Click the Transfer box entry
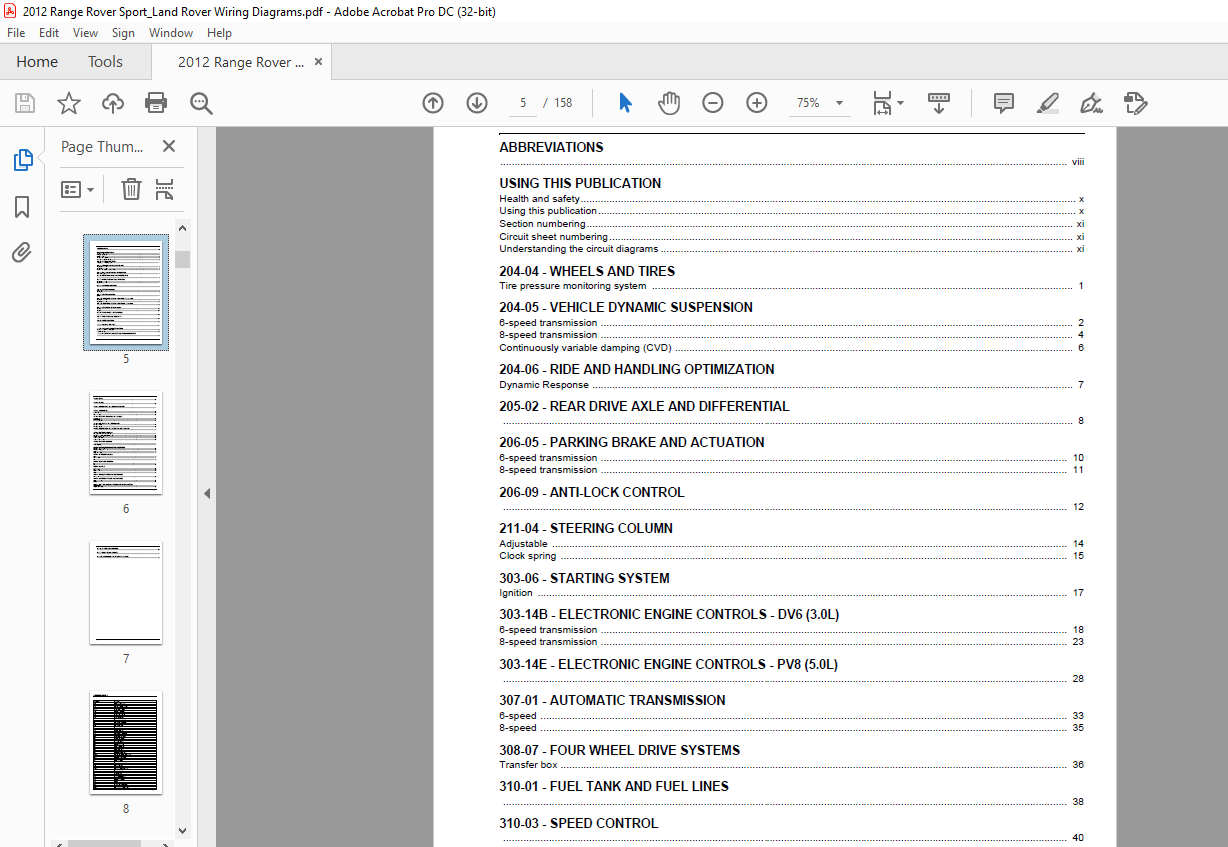This screenshot has width=1228, height=847. point(528,765)
